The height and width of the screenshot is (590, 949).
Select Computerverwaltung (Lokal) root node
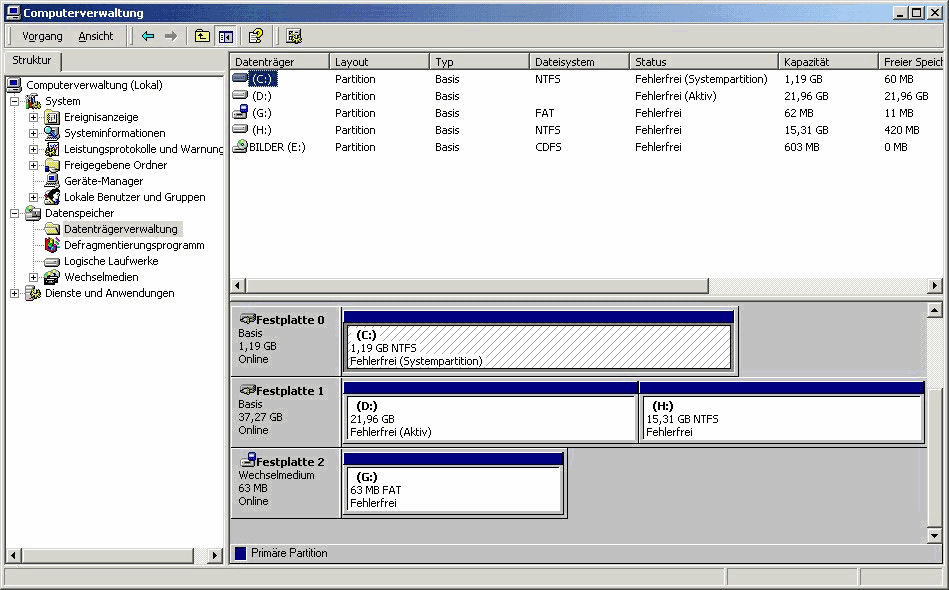coord(94,85)
